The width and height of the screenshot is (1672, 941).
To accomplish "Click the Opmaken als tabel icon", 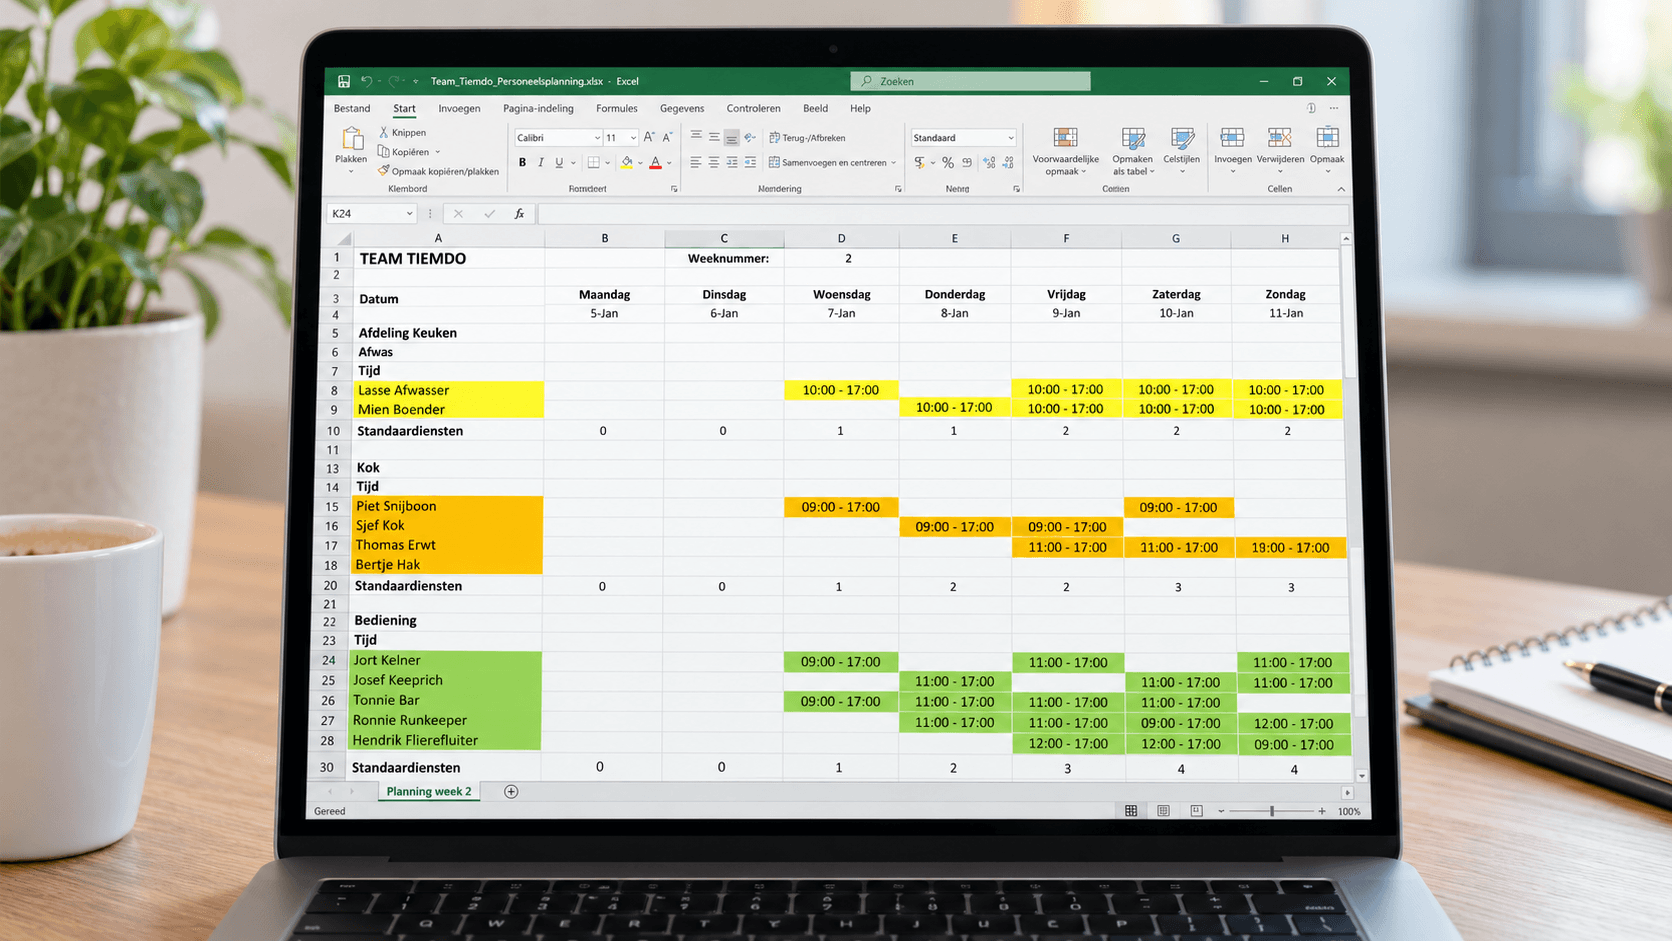I will tap(1133, 137).
